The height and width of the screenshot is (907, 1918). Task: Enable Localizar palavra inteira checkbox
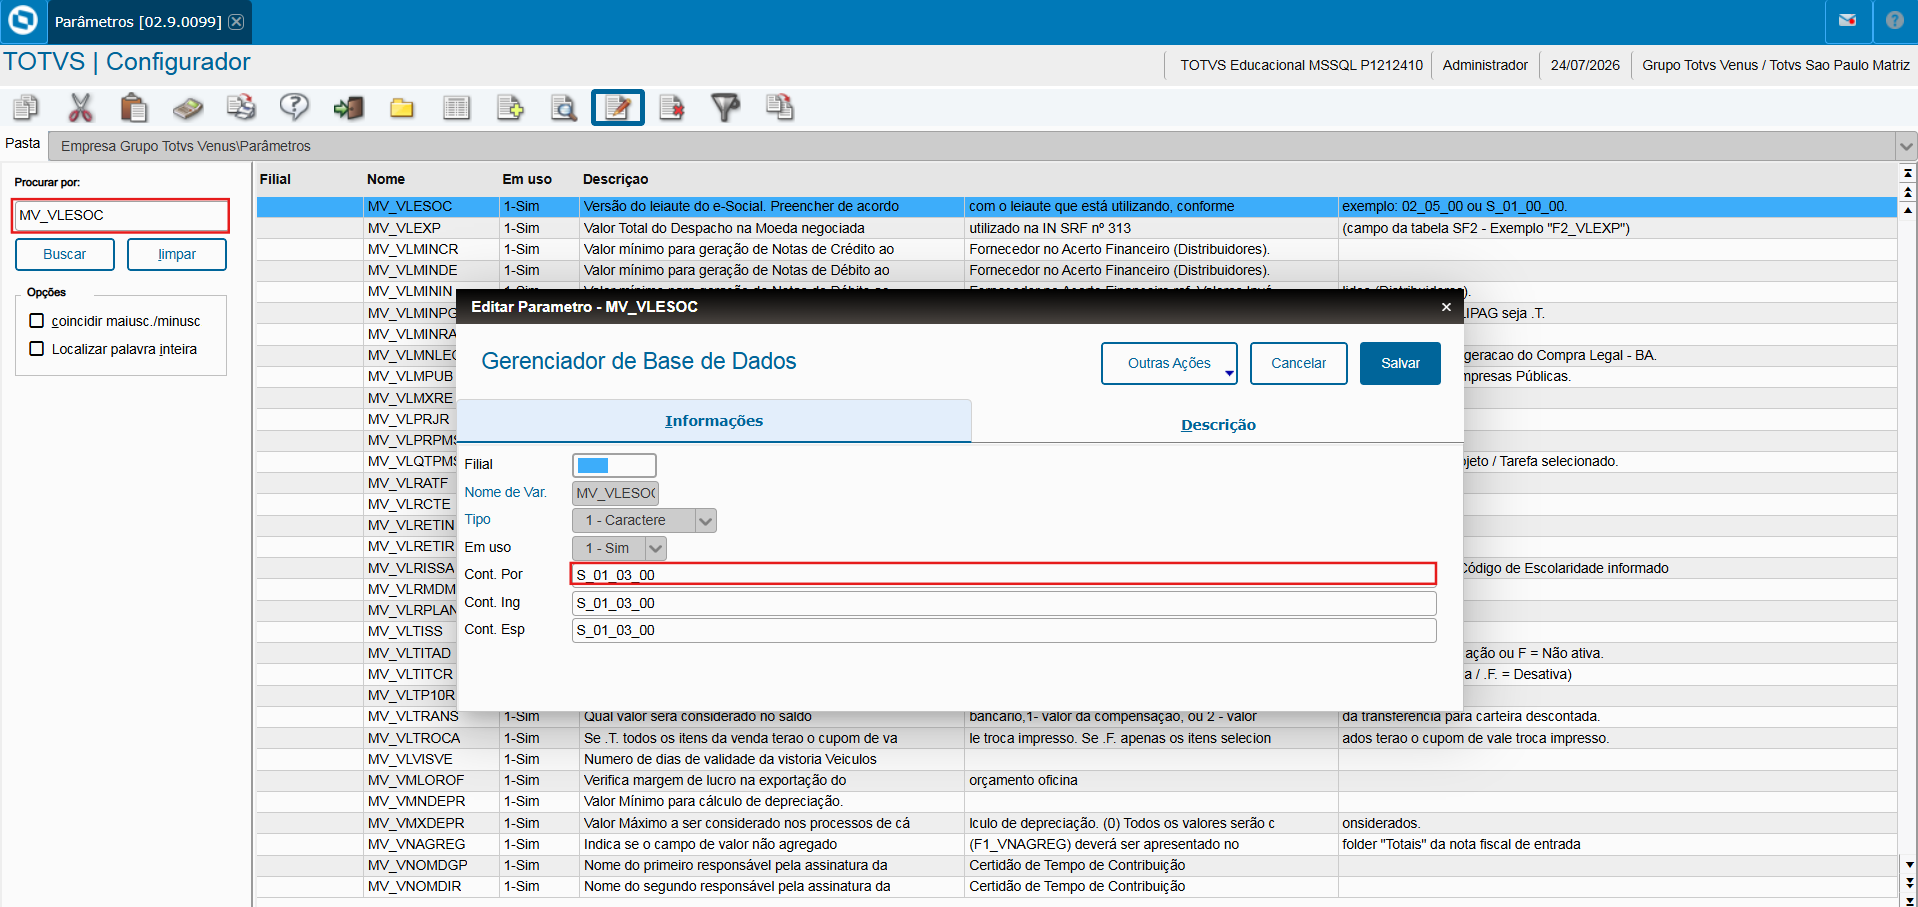[37, 349]
